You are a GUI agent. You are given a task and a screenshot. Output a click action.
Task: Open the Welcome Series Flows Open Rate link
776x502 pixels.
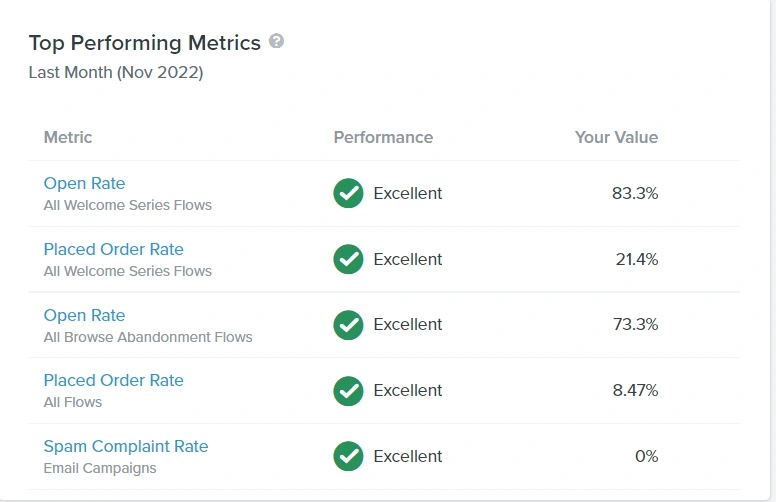(84, 183)
